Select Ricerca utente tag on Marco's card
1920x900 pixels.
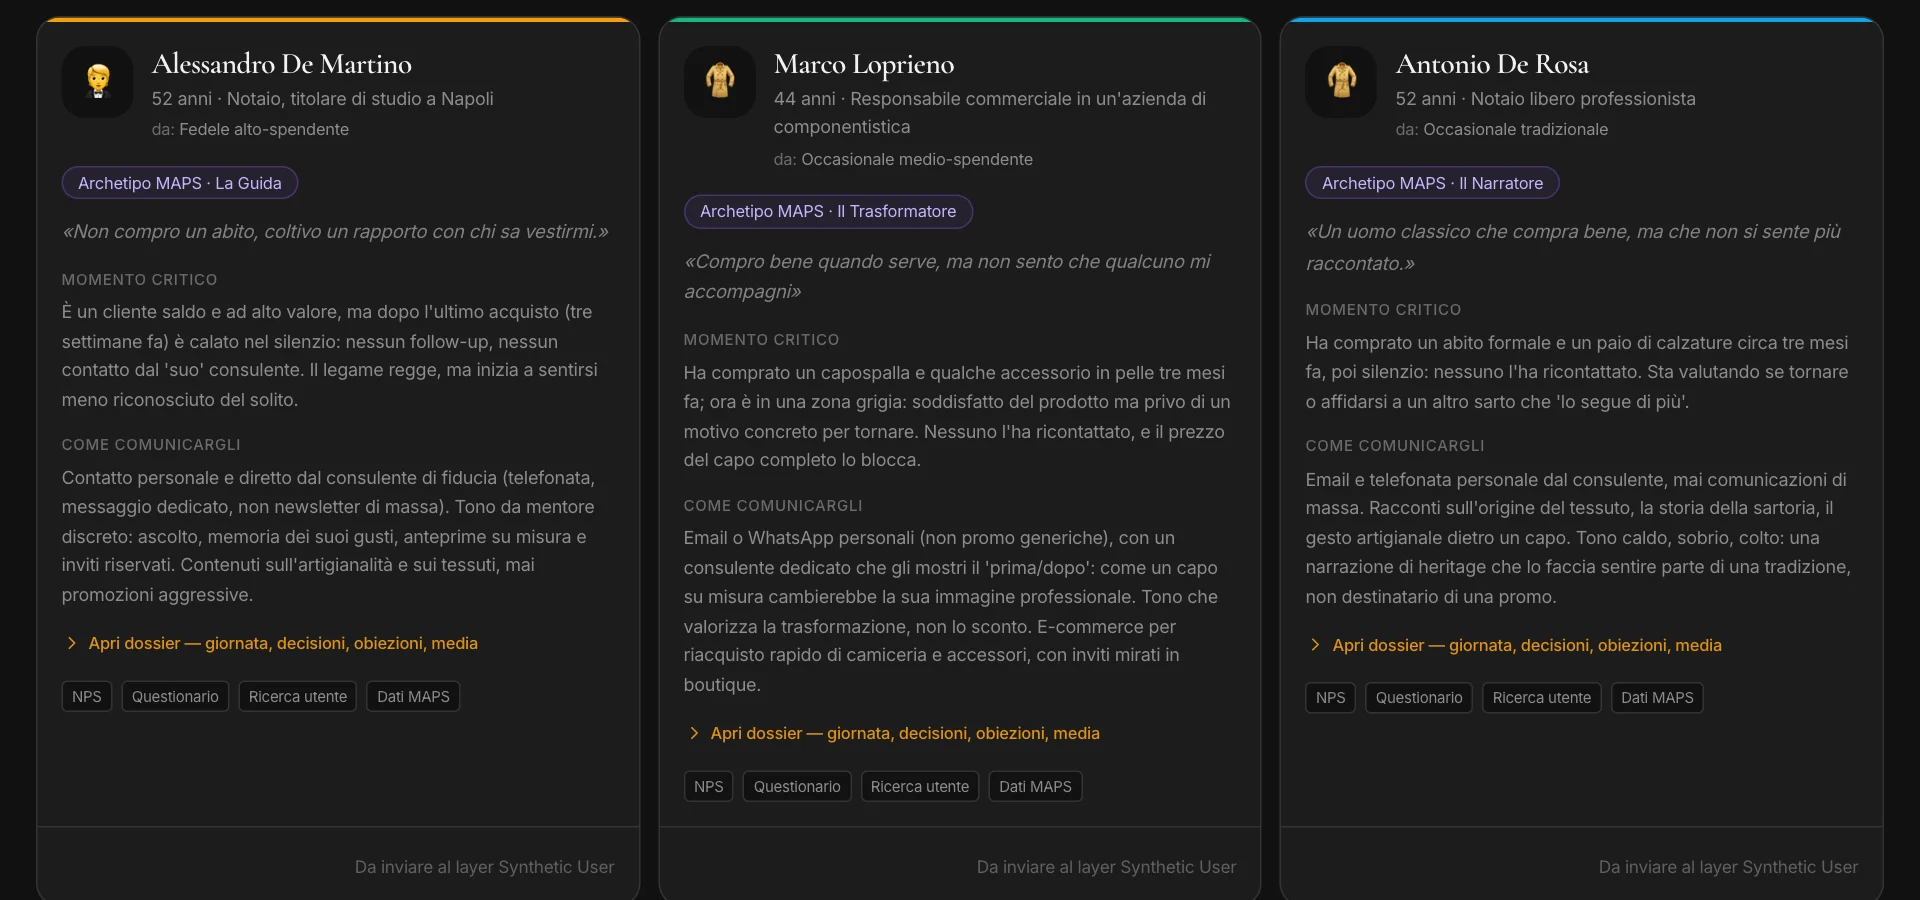click(920, 786)
